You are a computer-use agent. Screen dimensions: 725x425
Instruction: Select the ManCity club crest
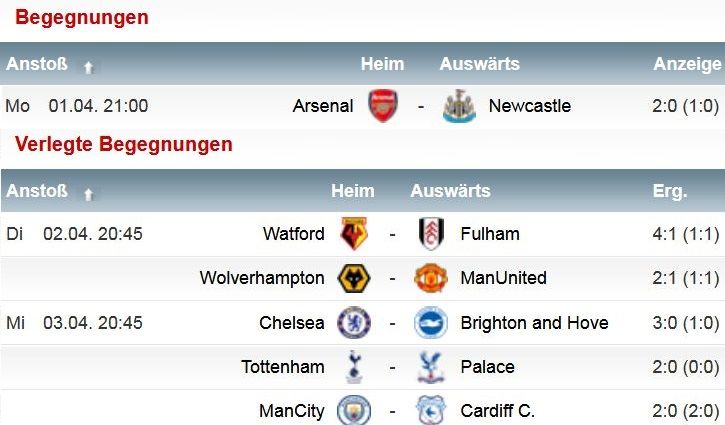point(354,410)
